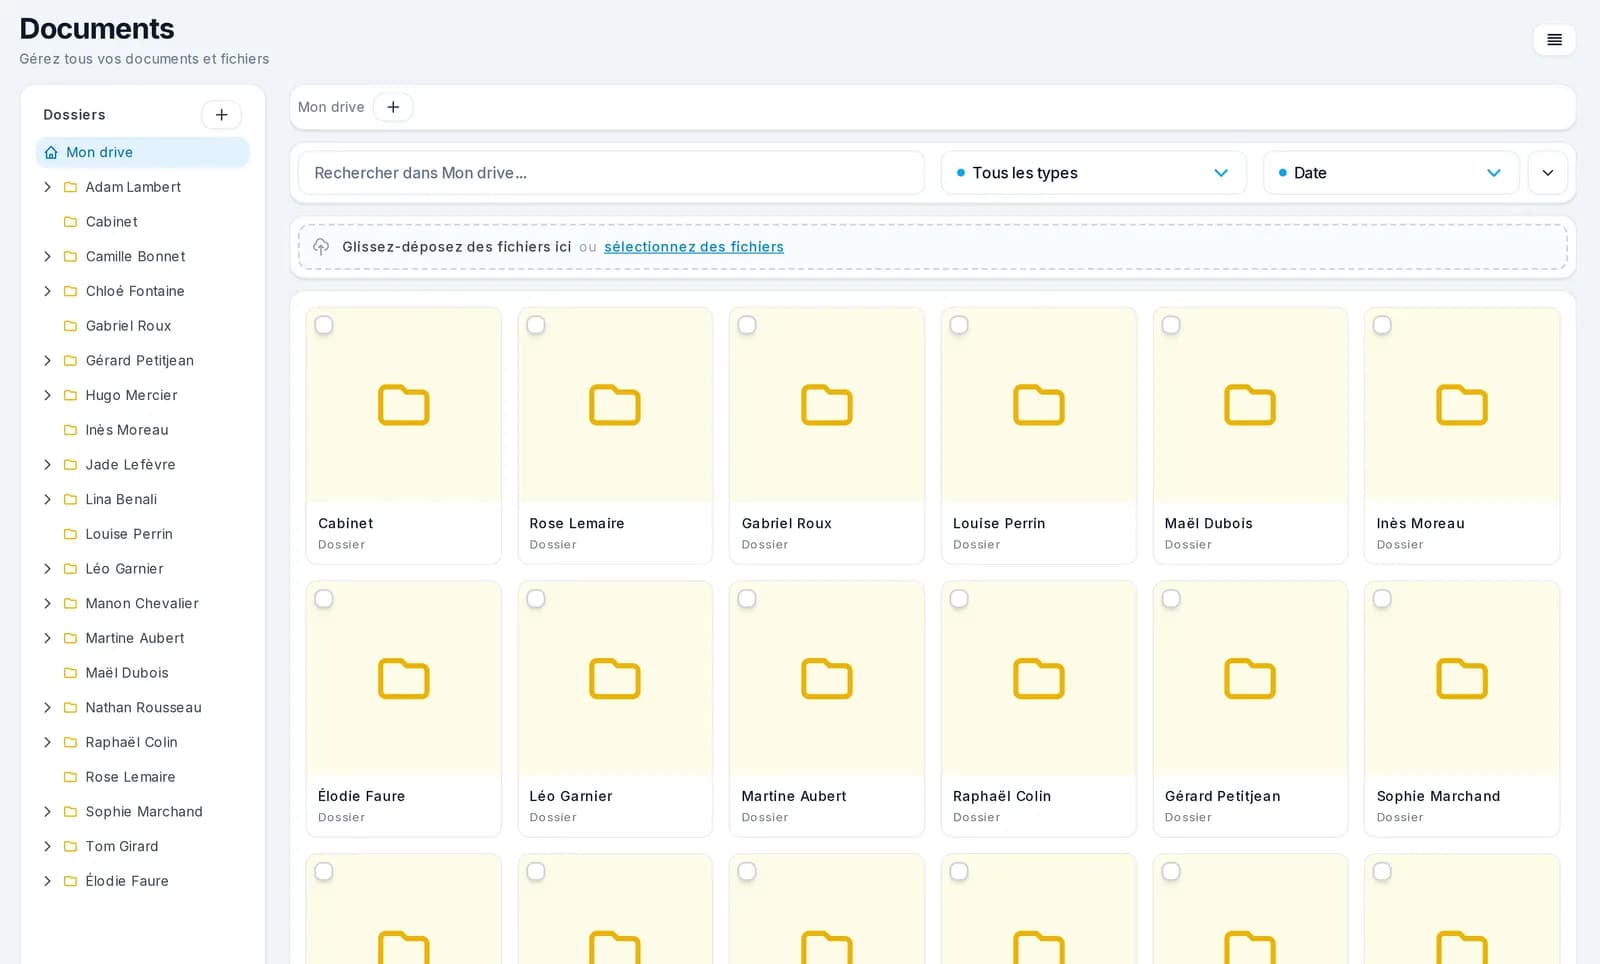This screenshot has height=964, width=1600.
Task: Check the Cabinet folder card checkbox
Action: click(x=324, y=325)
